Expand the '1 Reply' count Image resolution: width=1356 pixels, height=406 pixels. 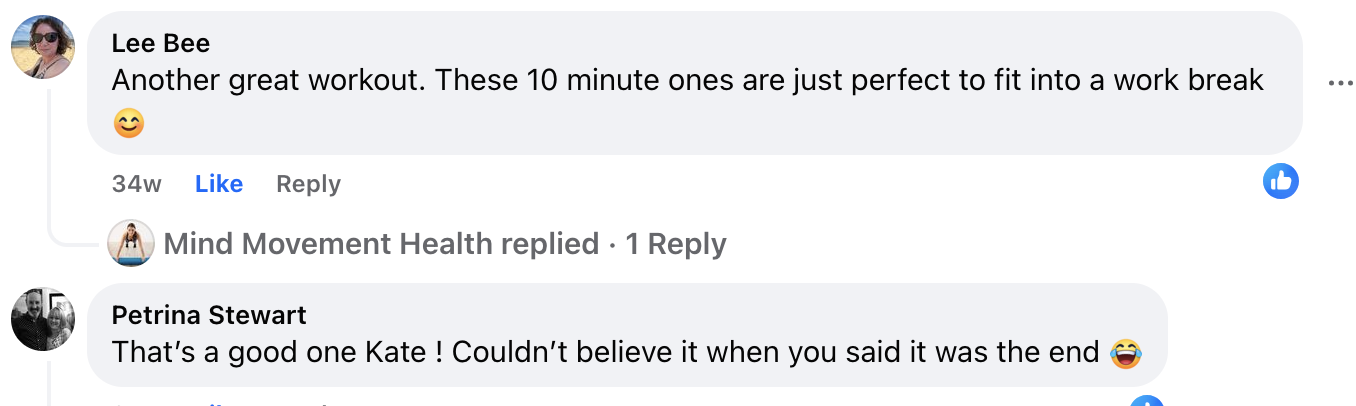tap(676, 243)
